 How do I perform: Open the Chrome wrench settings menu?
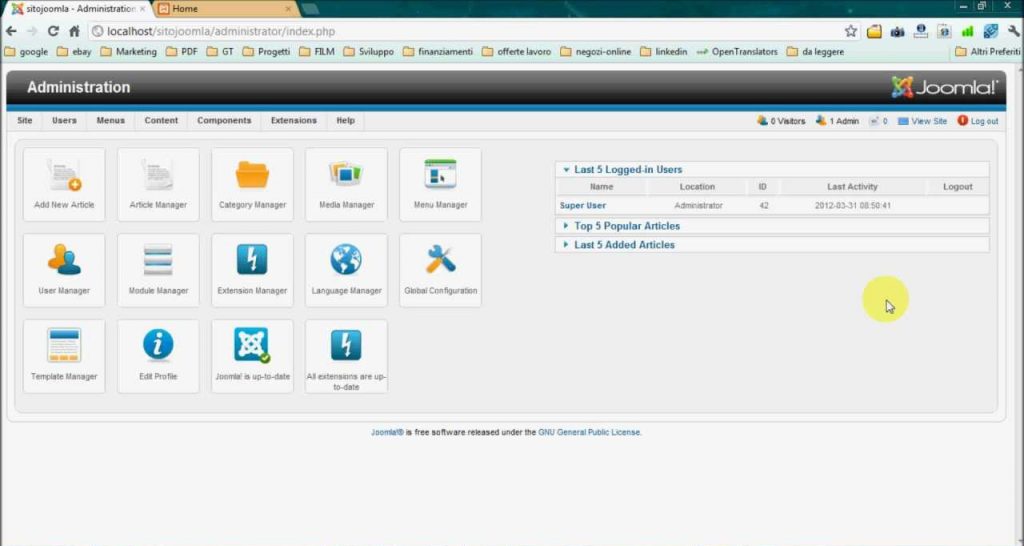coord(1014,31)
